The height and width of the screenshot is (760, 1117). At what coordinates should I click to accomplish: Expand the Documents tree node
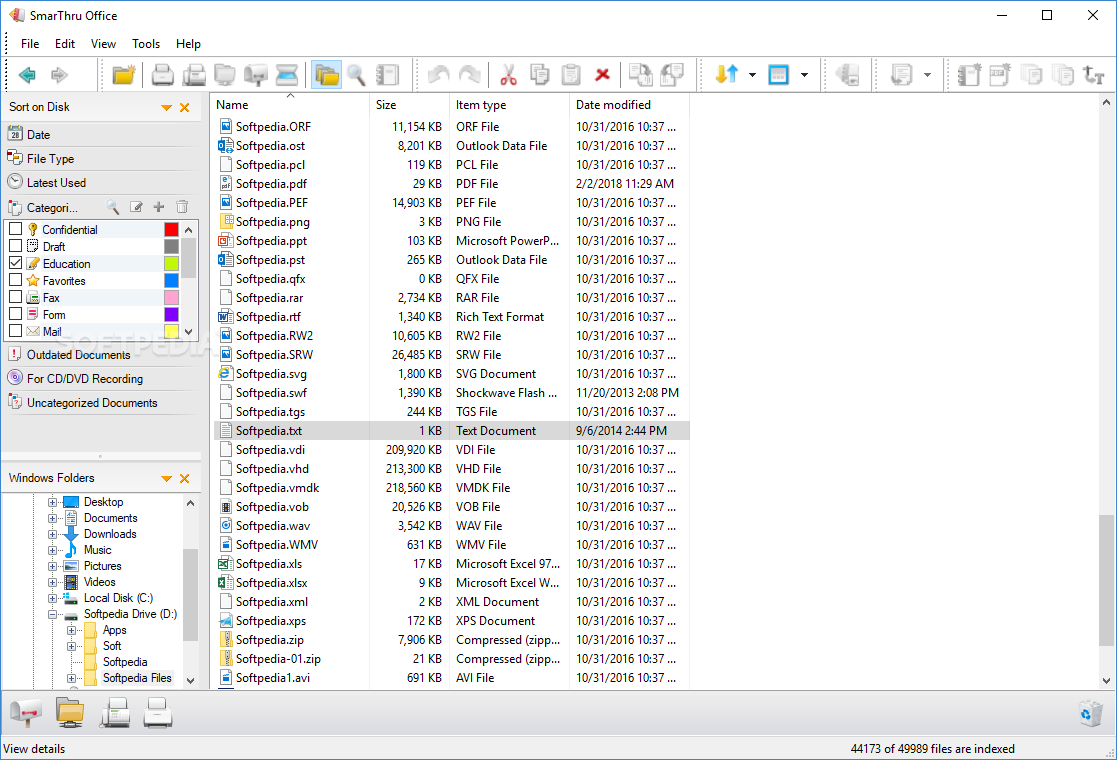(x=52, y=519)
